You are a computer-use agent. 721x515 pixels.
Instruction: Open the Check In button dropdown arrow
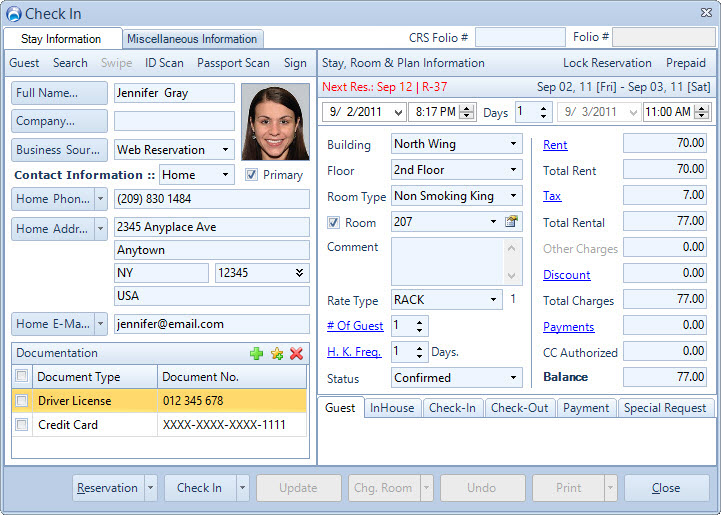[242, 488]
